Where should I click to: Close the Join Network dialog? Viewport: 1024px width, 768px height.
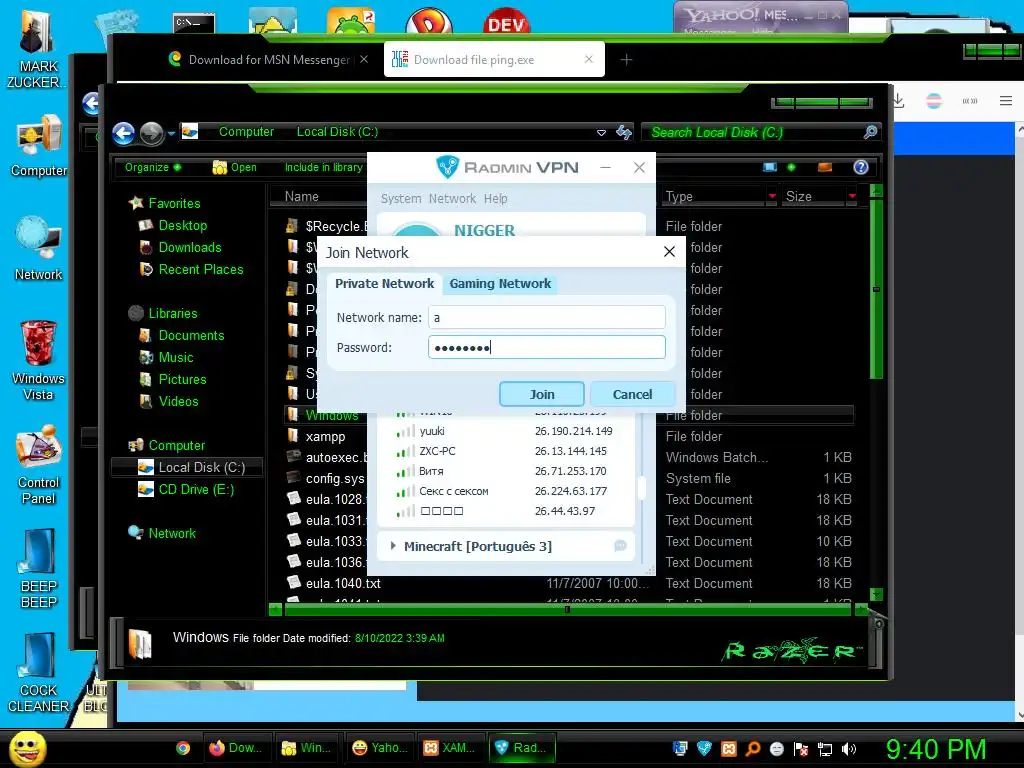(669, 252)
